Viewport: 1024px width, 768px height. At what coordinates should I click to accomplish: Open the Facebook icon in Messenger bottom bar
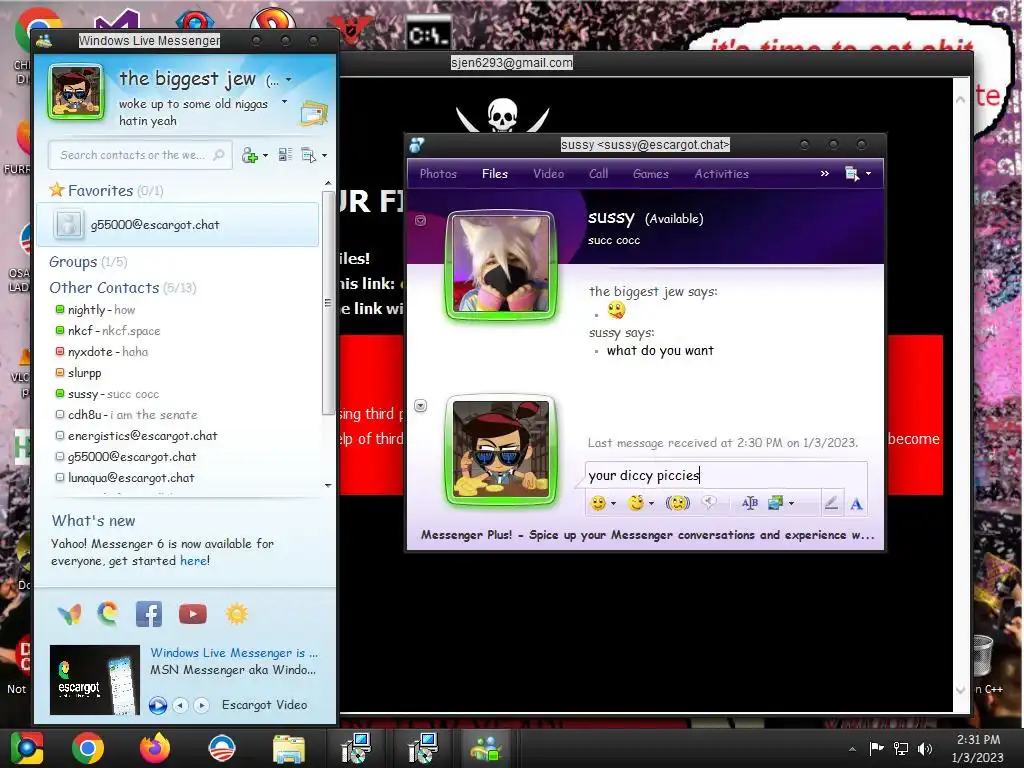point(149,614)
